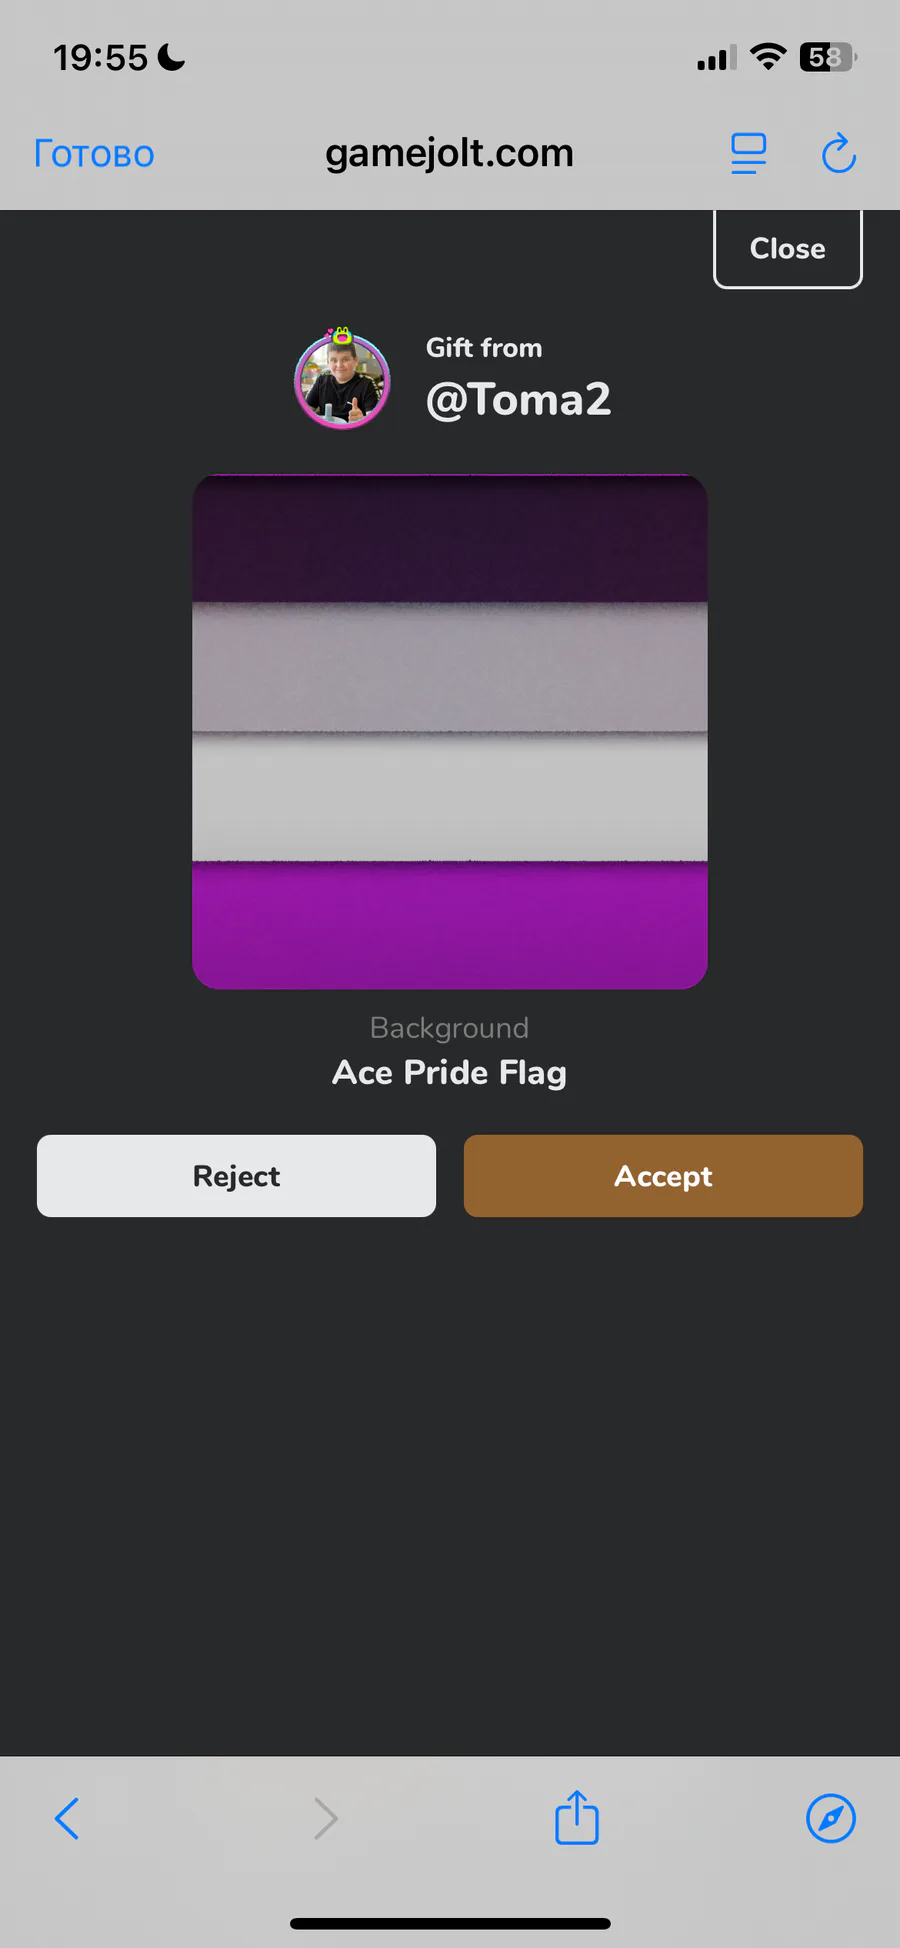Screen dimensions: 900x1948
Task: Tap the reader view icon in the toolbar
Action: point(748,154)
